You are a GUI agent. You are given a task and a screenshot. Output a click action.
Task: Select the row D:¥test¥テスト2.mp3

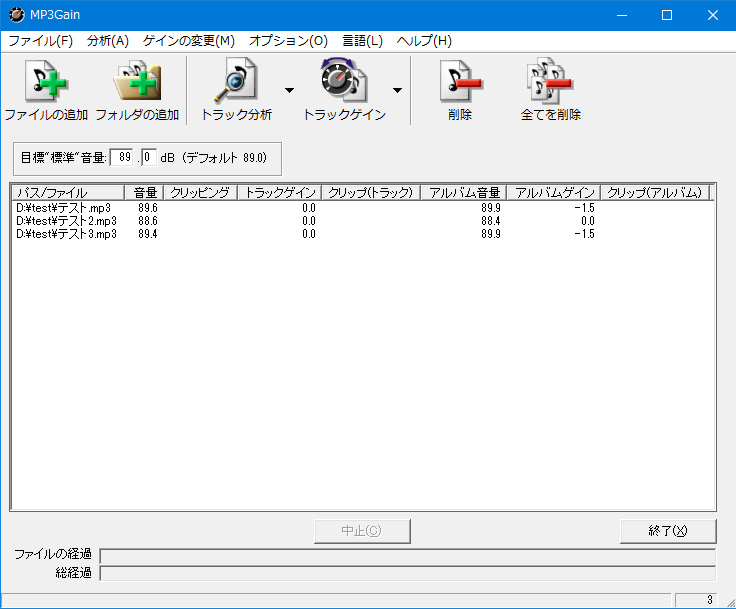(362, 221)
